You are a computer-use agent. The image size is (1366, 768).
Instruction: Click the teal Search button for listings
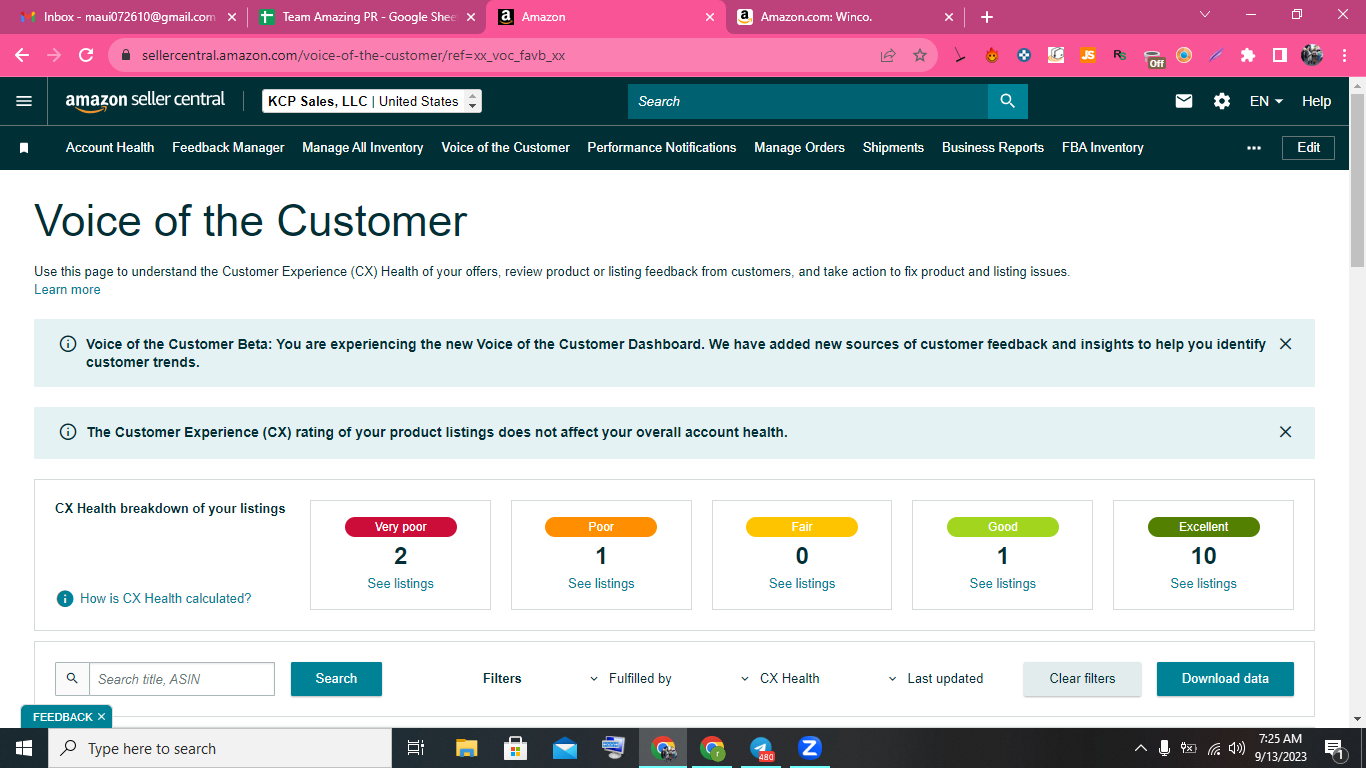click(336, 679)
